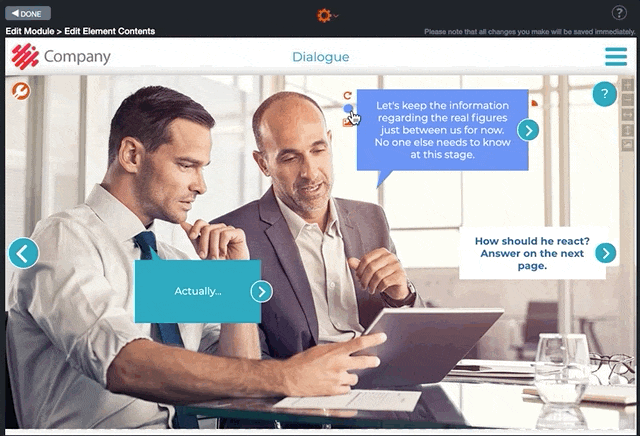The height and width of the screenshot is (436, 640).
Task: Open the hamburger menu in the header
Action: tap(616, 57)
